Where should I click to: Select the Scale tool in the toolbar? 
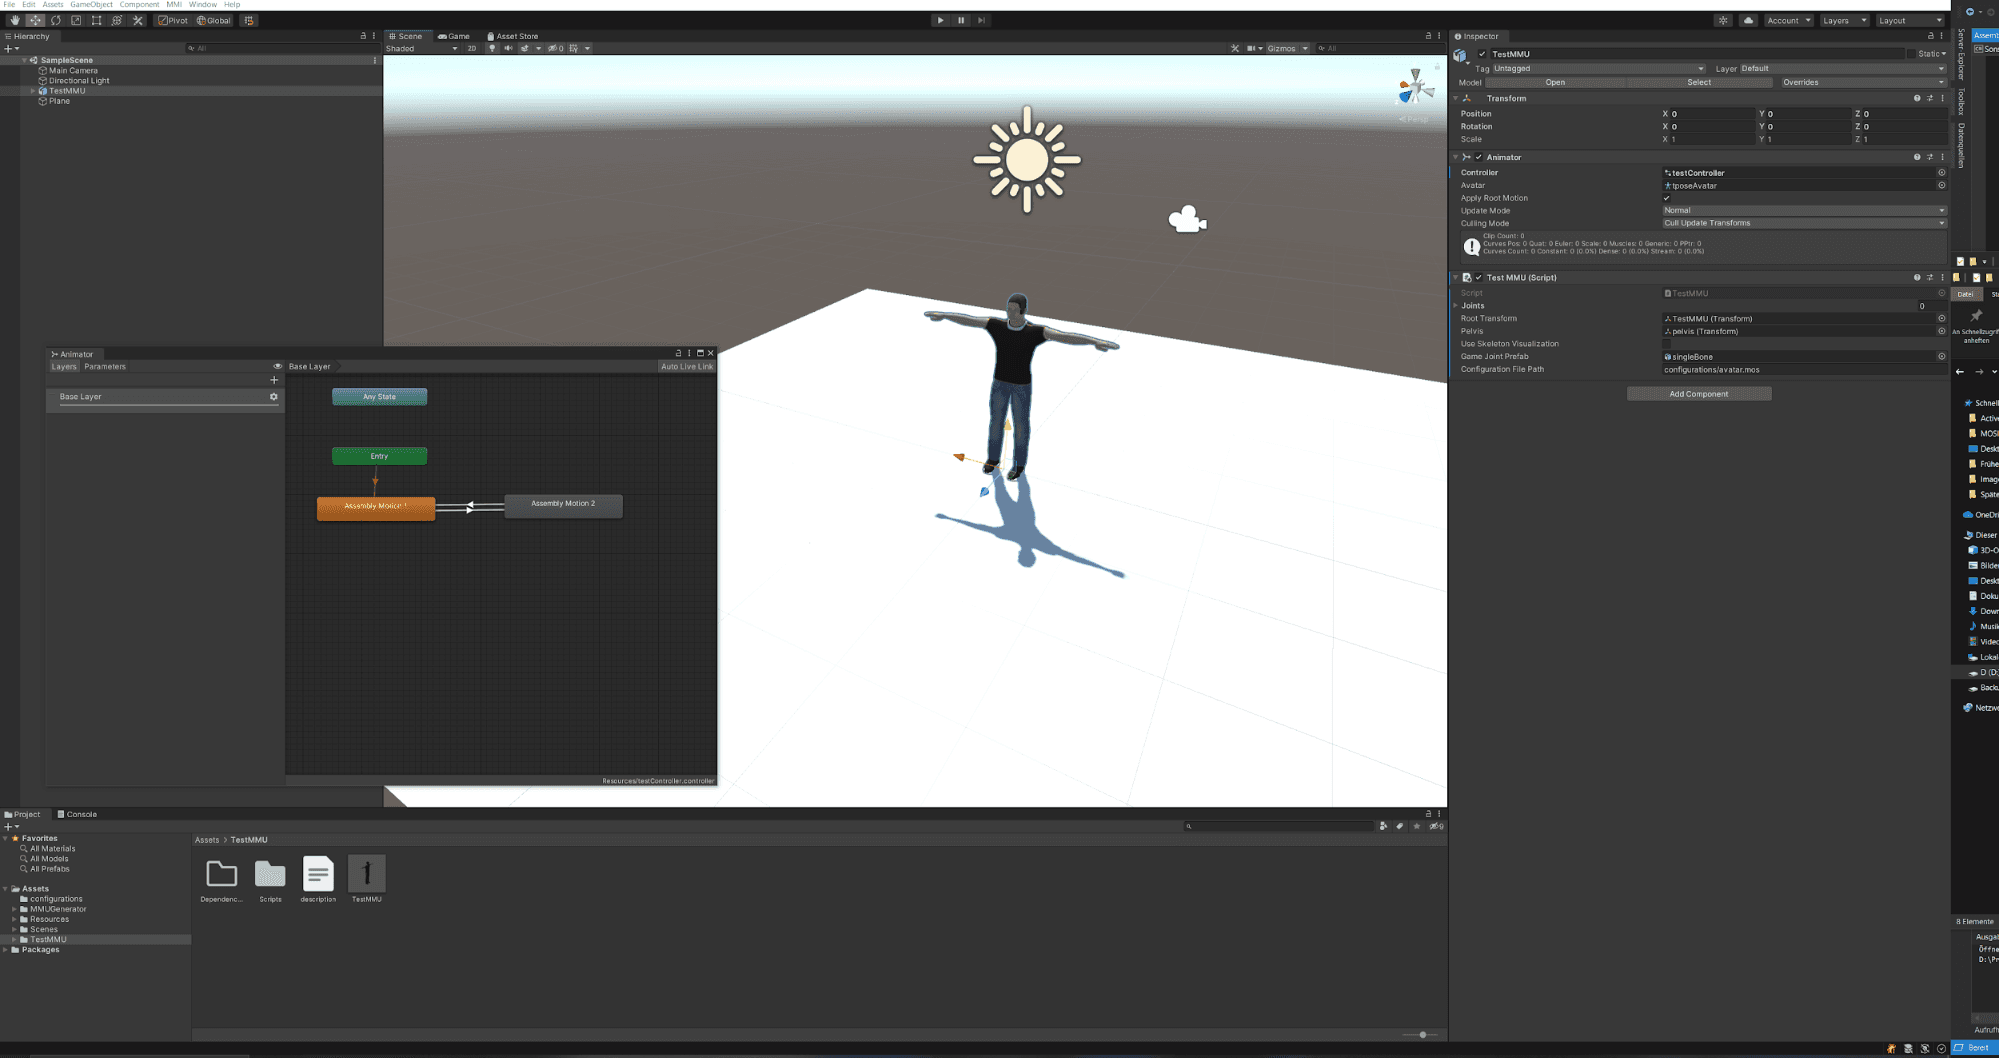[x=76, y=20]
